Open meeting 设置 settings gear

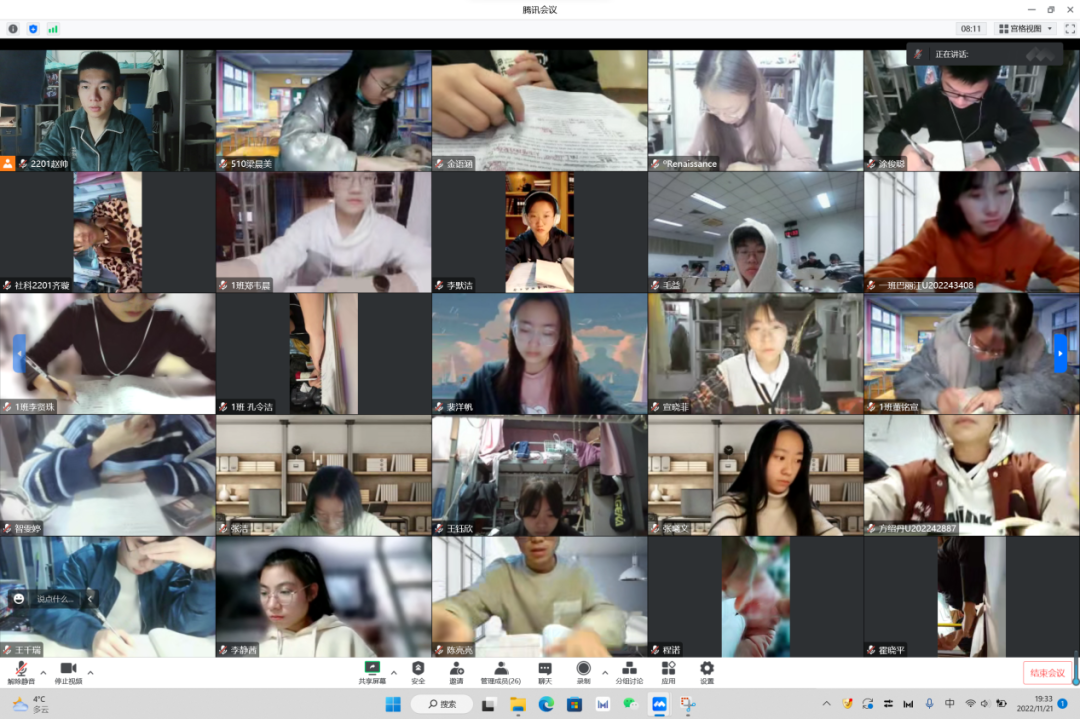(x=707, y=671)
